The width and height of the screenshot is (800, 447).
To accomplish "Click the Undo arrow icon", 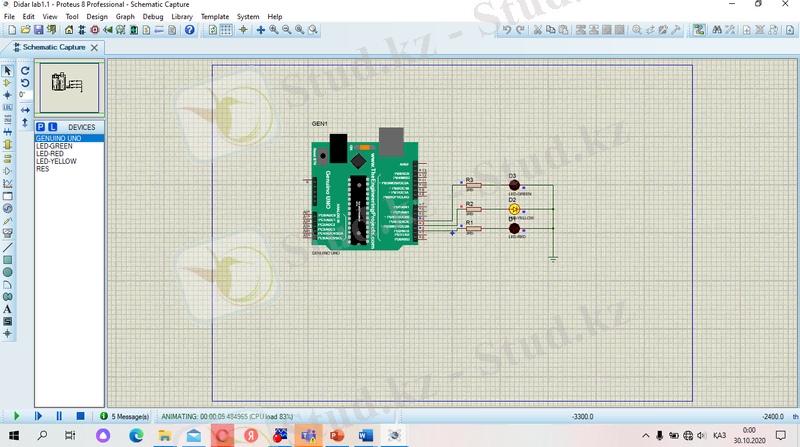I will pyautogui.click(x=506, y=30).
